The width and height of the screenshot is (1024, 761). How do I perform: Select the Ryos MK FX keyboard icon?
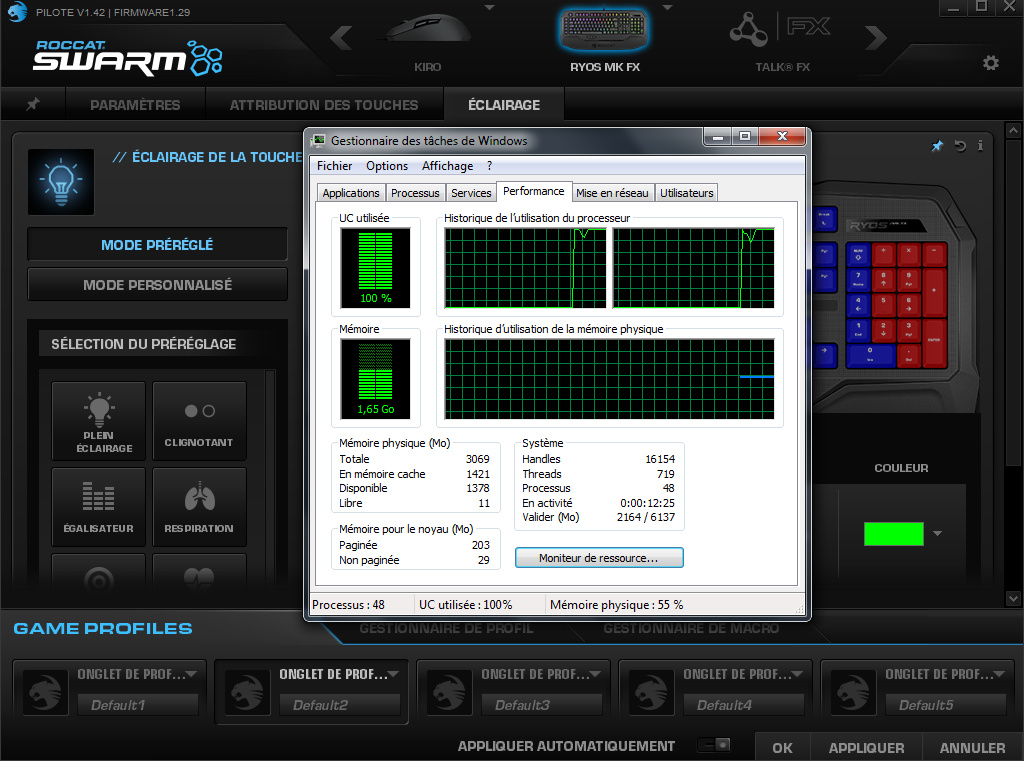[x=605, y=30]
